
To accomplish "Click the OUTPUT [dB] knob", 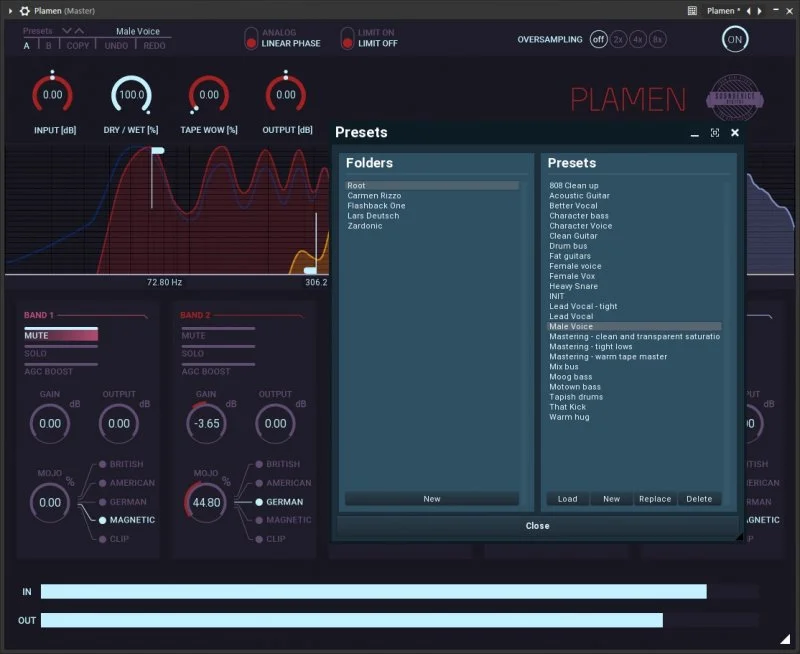I will click(x=286, y=94).
